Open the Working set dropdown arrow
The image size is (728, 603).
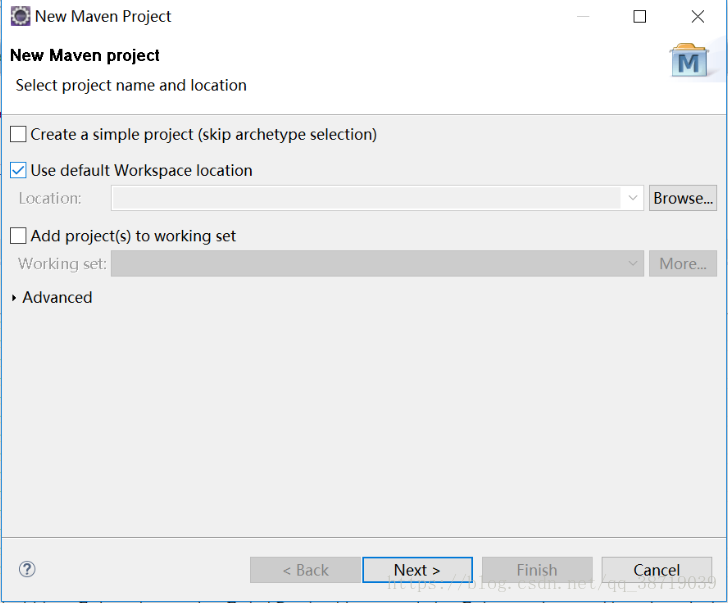633,264
